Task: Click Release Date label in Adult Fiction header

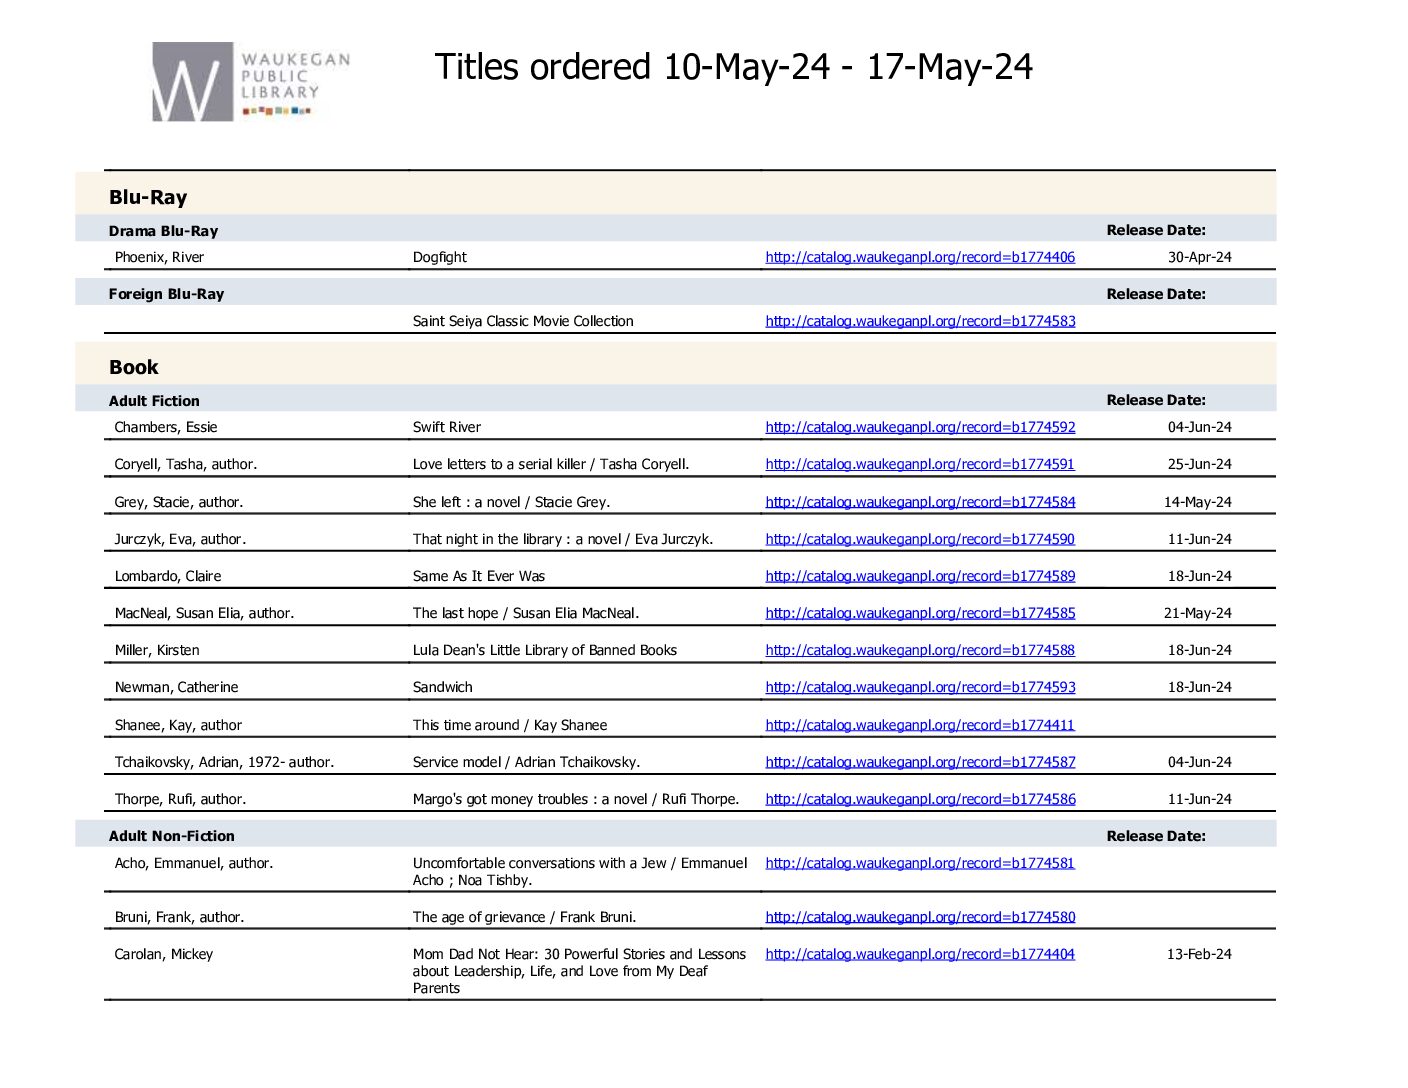Action: (x=1156, y=400)
